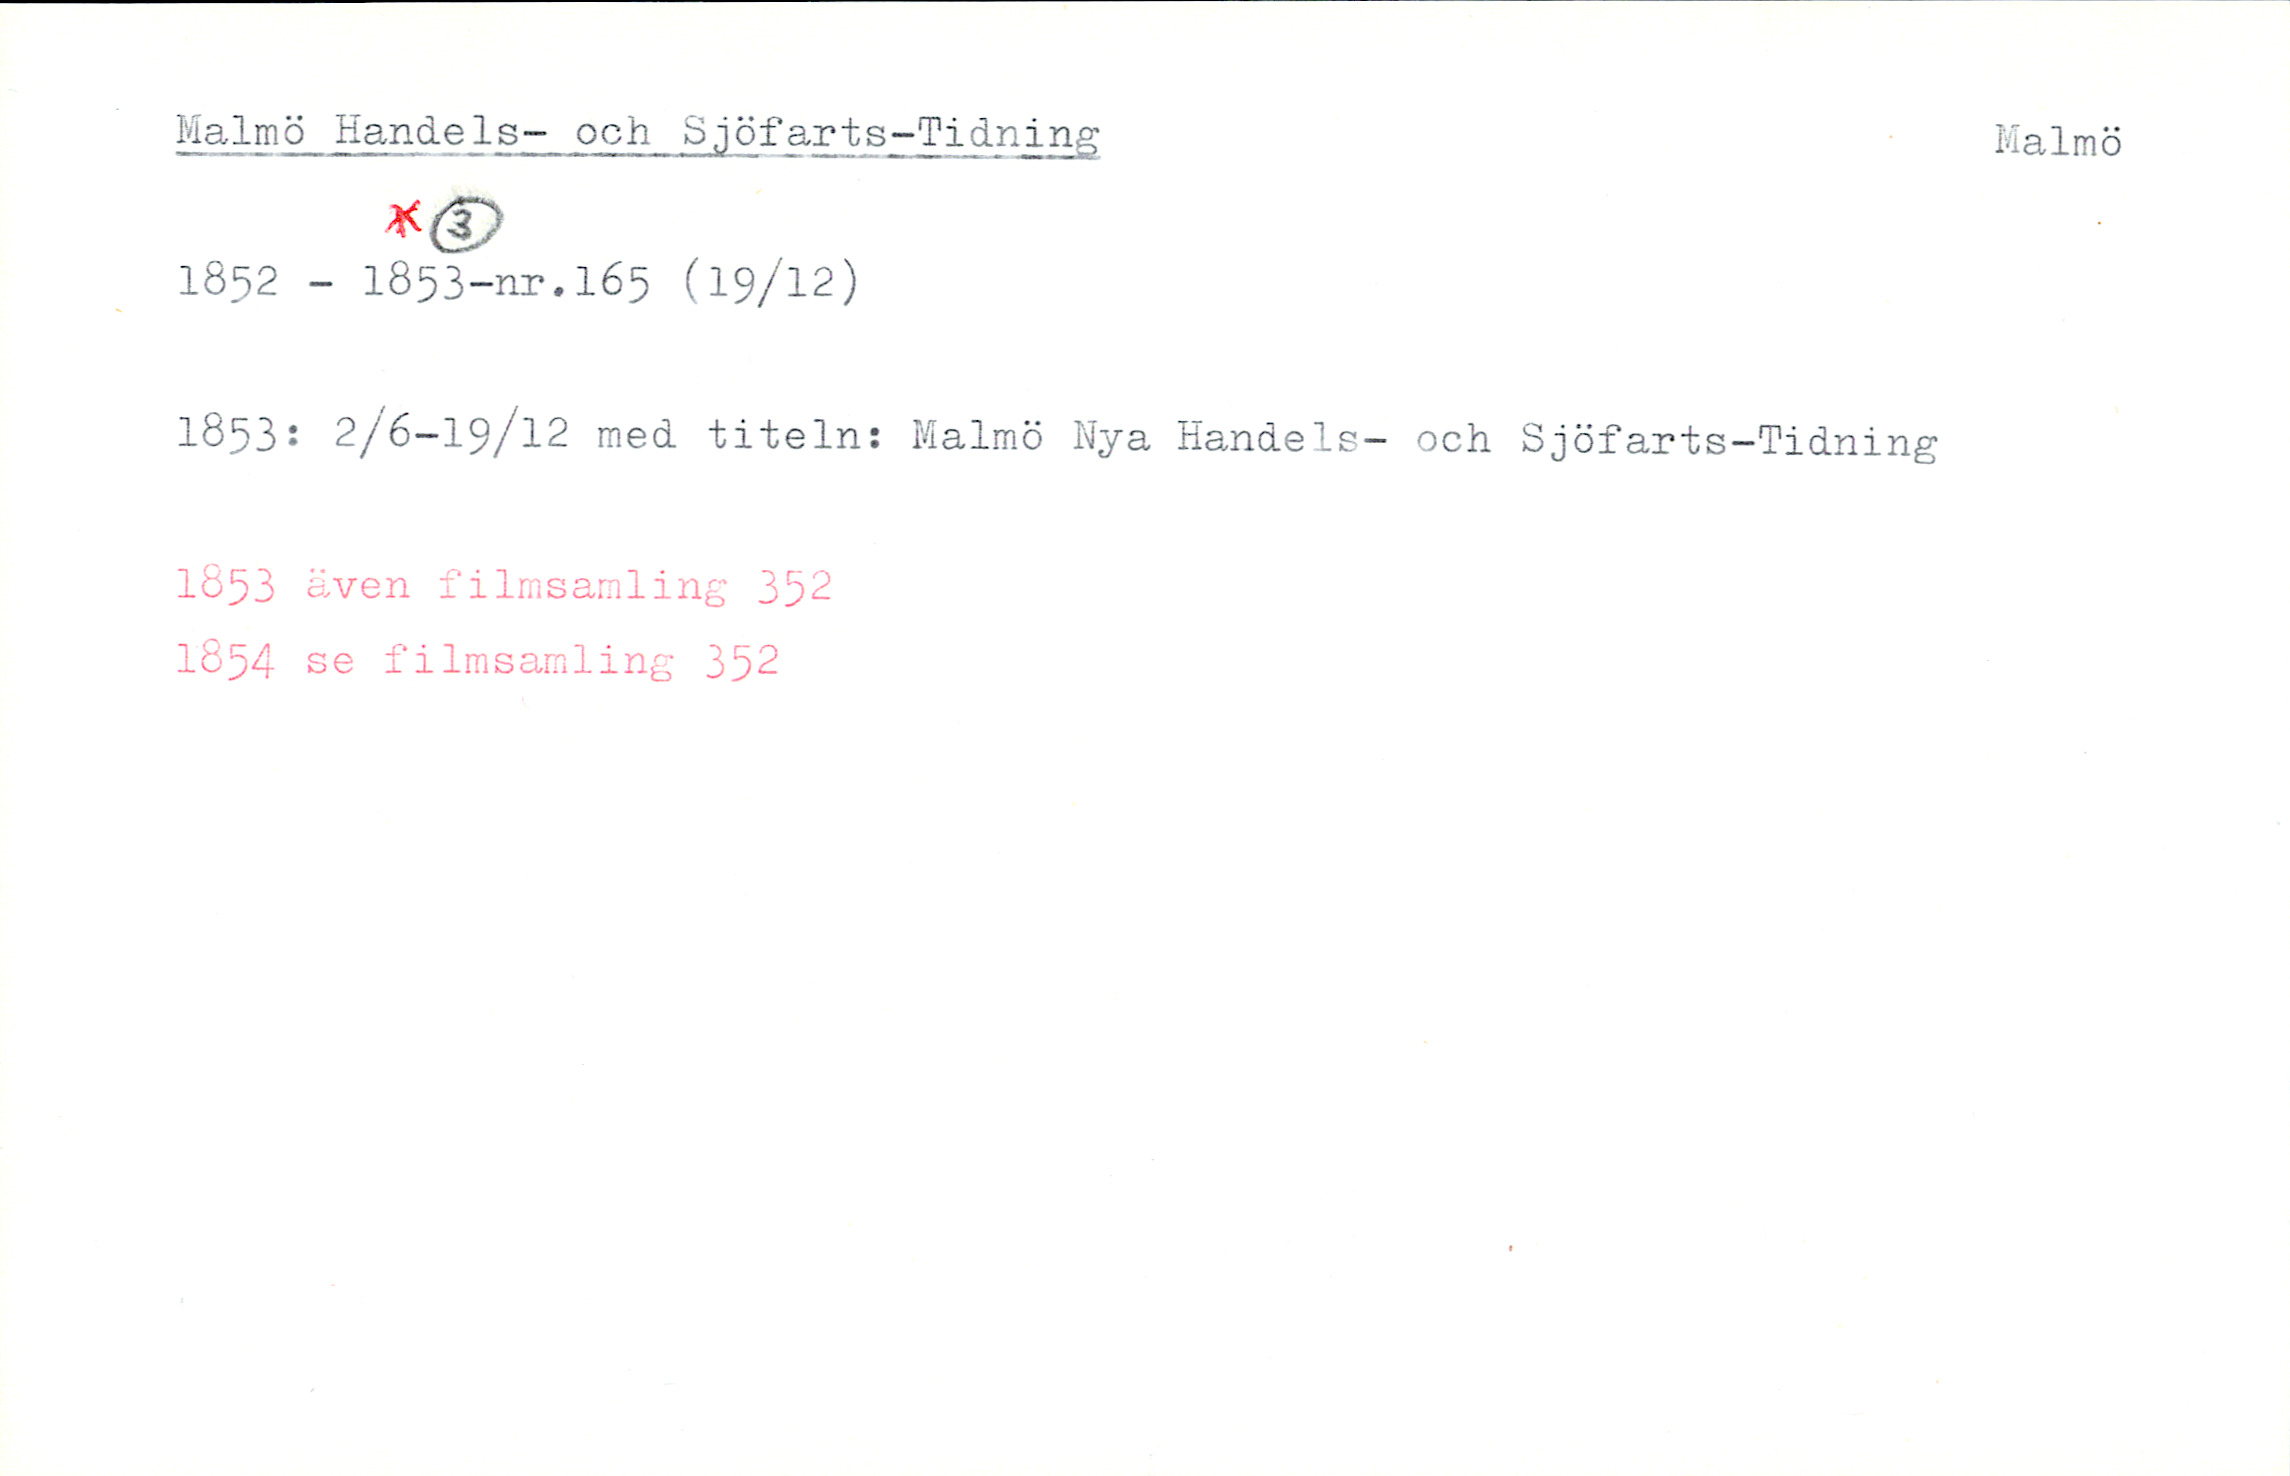Click the word Nya in alternate title
Viewport: 2290px width, 1476px height.
click(x=1111, y=438)
